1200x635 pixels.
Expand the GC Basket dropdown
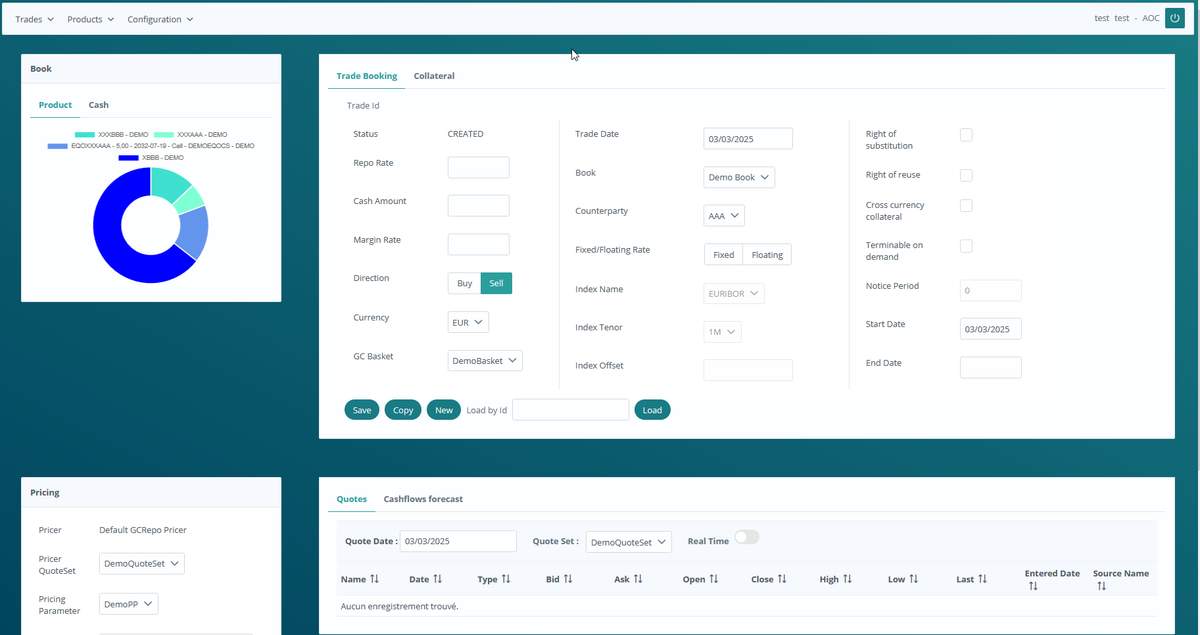(485, 361)
